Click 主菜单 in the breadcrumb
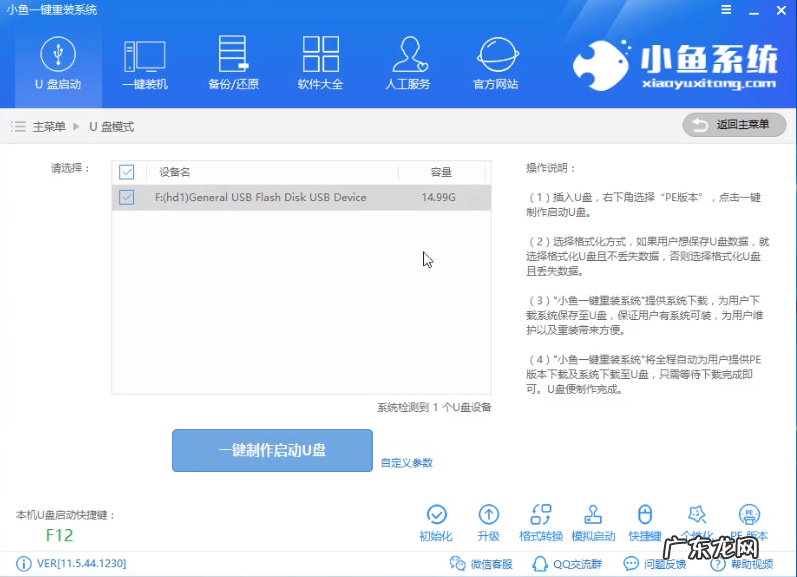Screen dimensions: 797x577 click(x=49, y=127)
